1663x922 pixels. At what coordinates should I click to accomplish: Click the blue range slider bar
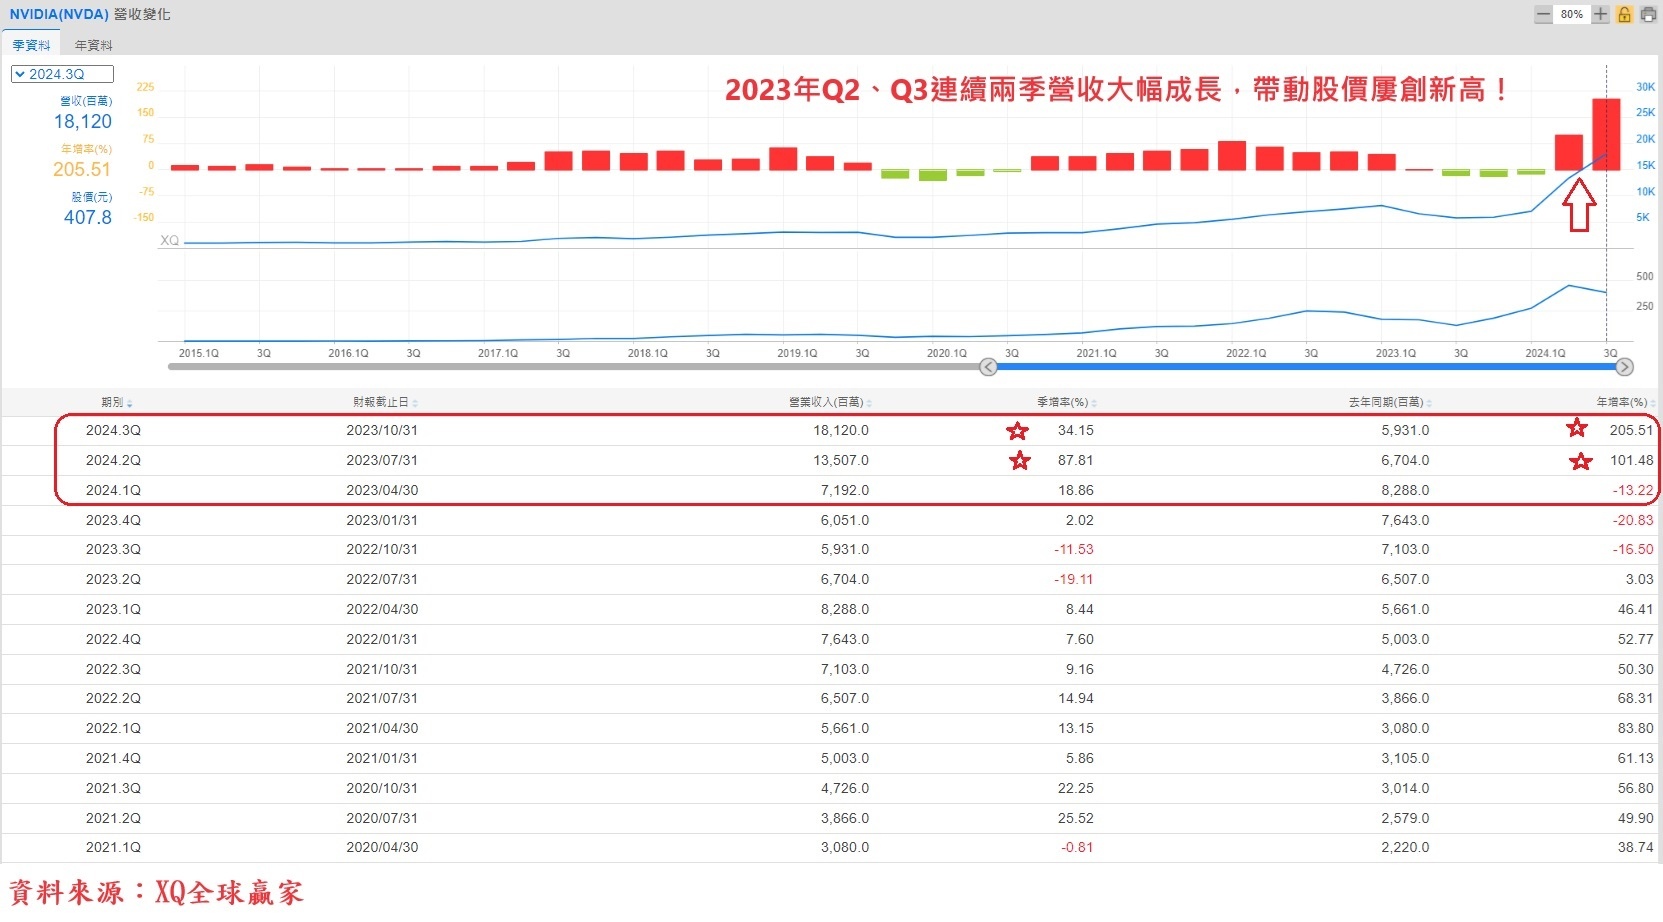tap(1306, 367)
